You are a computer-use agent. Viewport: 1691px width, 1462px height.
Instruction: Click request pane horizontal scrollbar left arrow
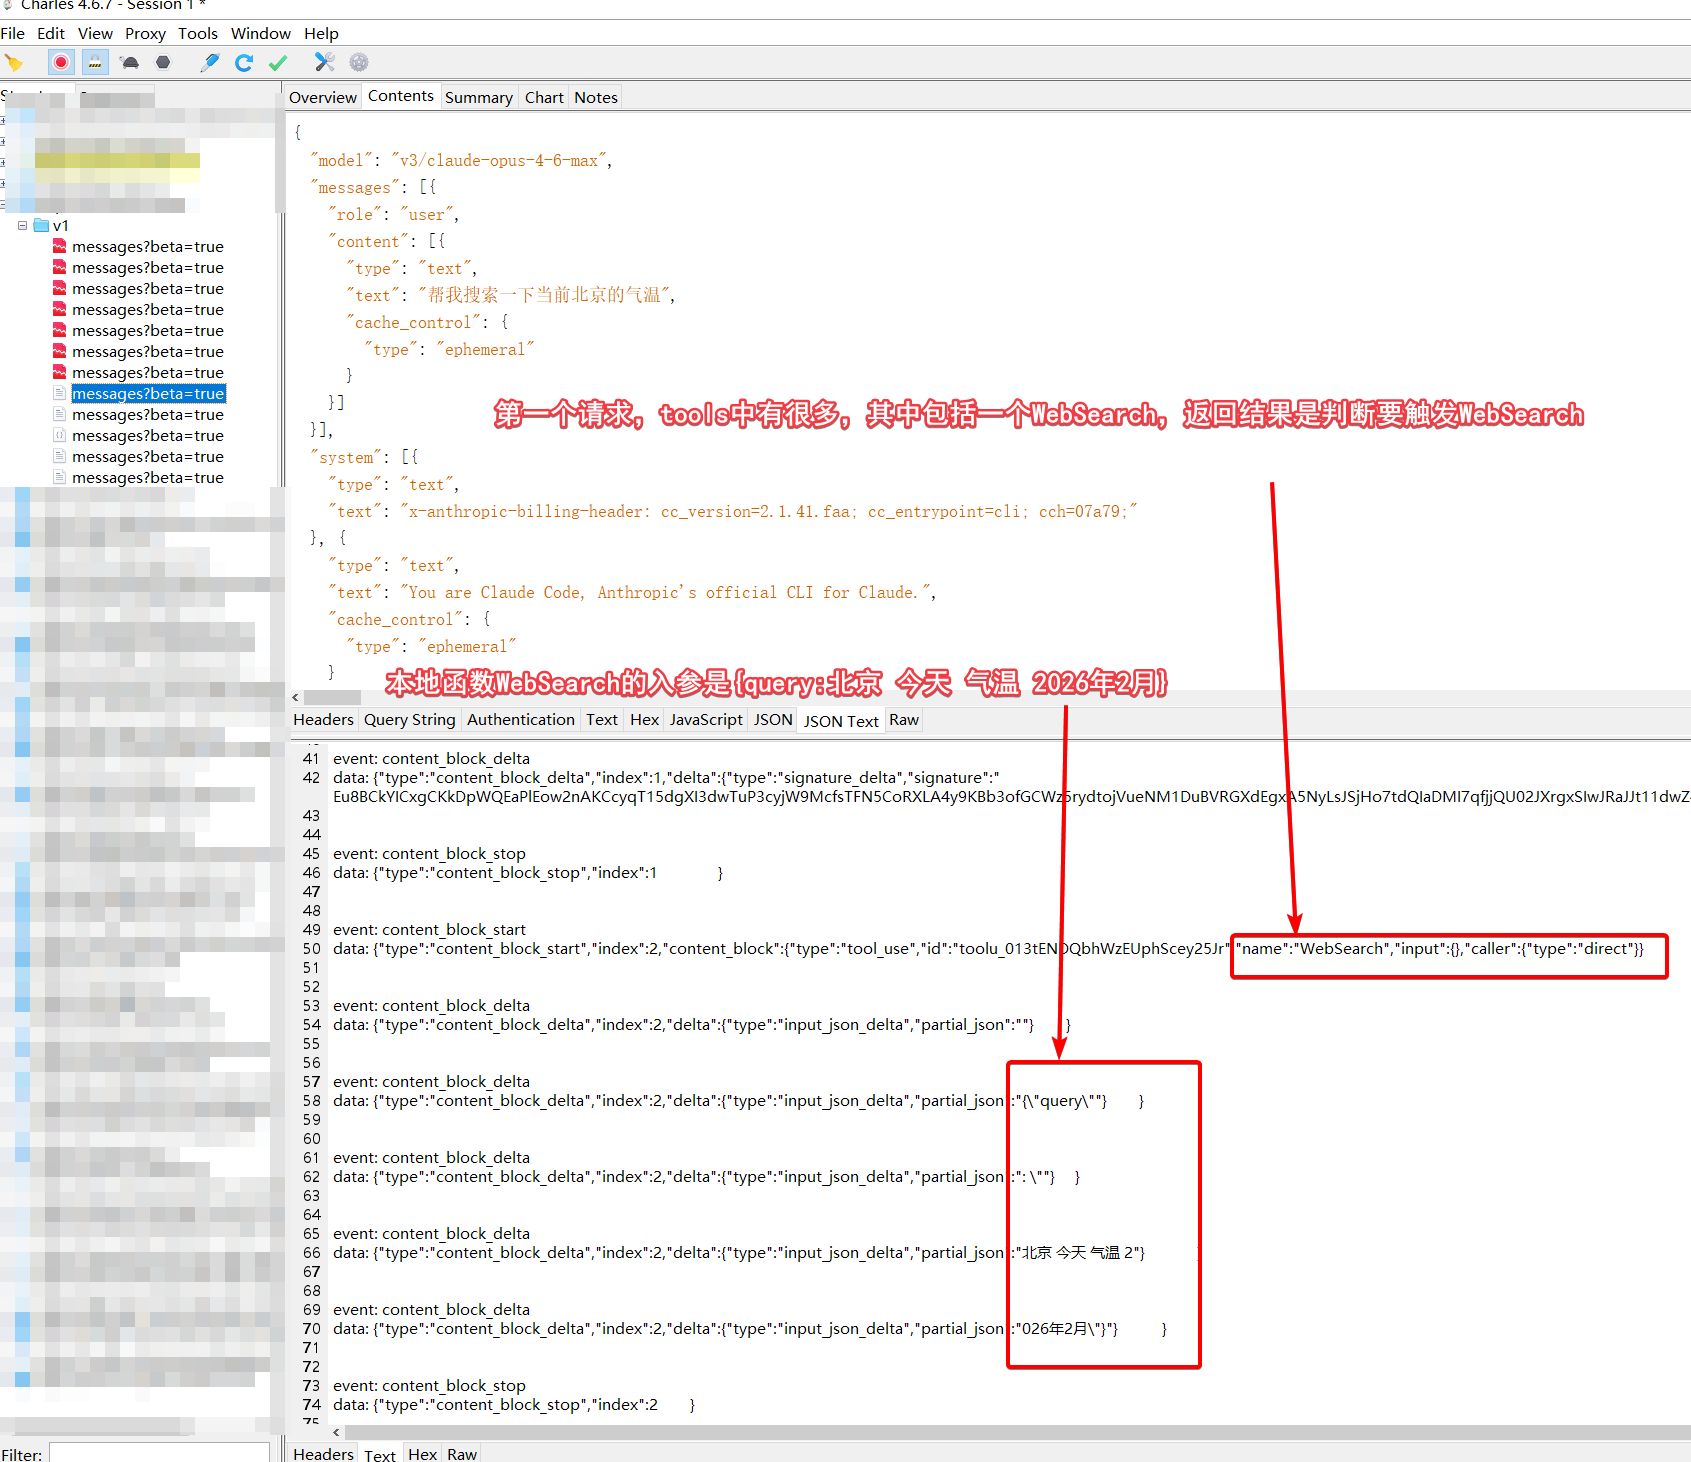pyautogui.click(x=295, y=697)
